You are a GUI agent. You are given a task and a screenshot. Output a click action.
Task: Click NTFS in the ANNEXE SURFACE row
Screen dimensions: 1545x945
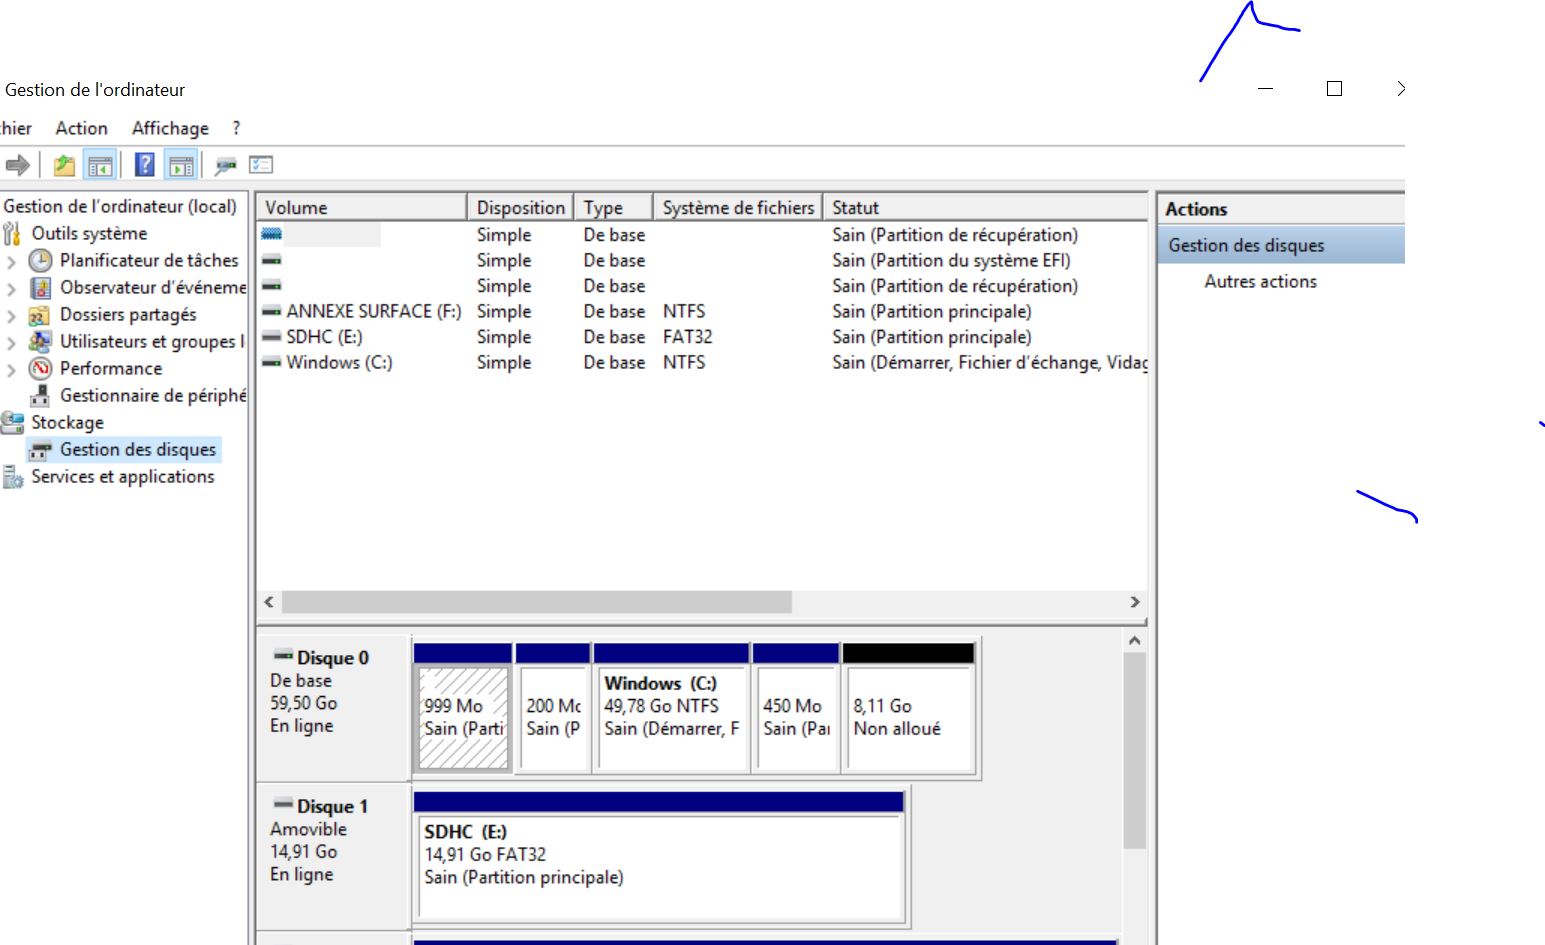coord(684,311)
